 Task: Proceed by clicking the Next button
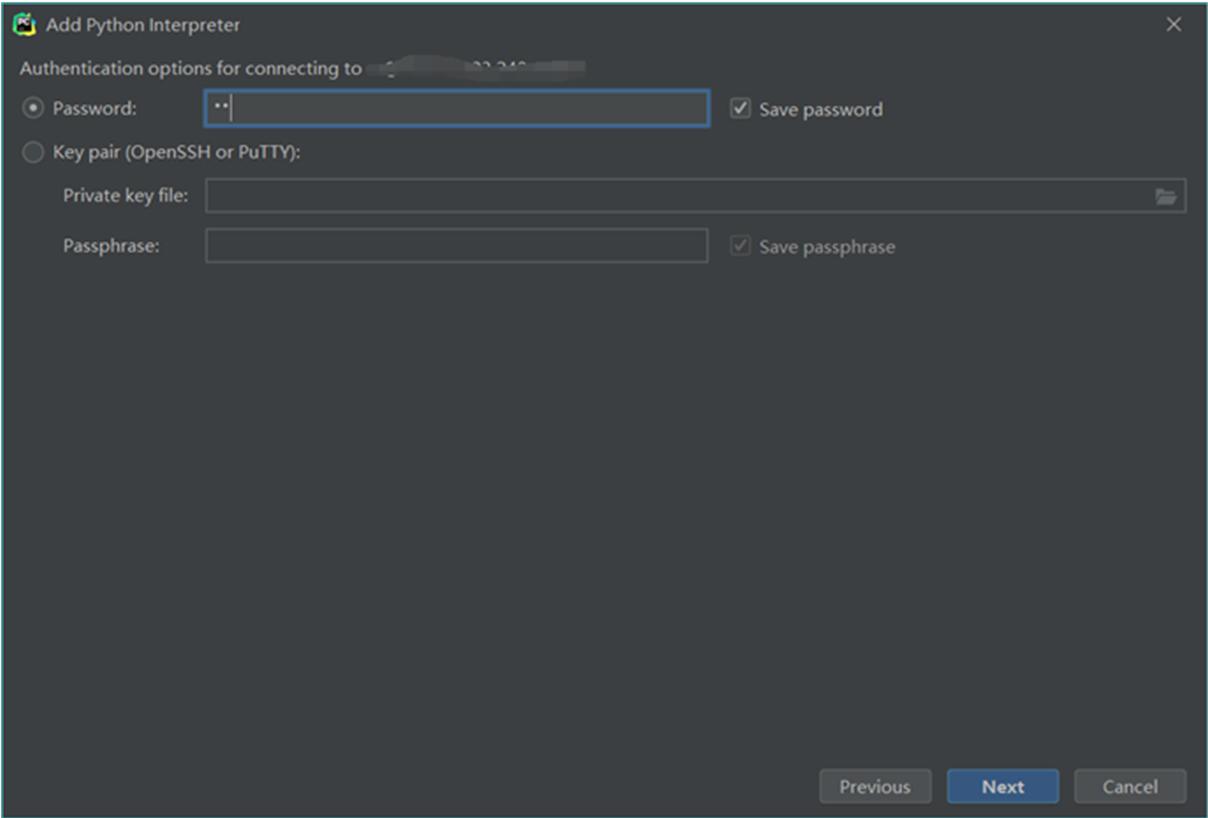pyautogui.click(x=1002, y=787)
